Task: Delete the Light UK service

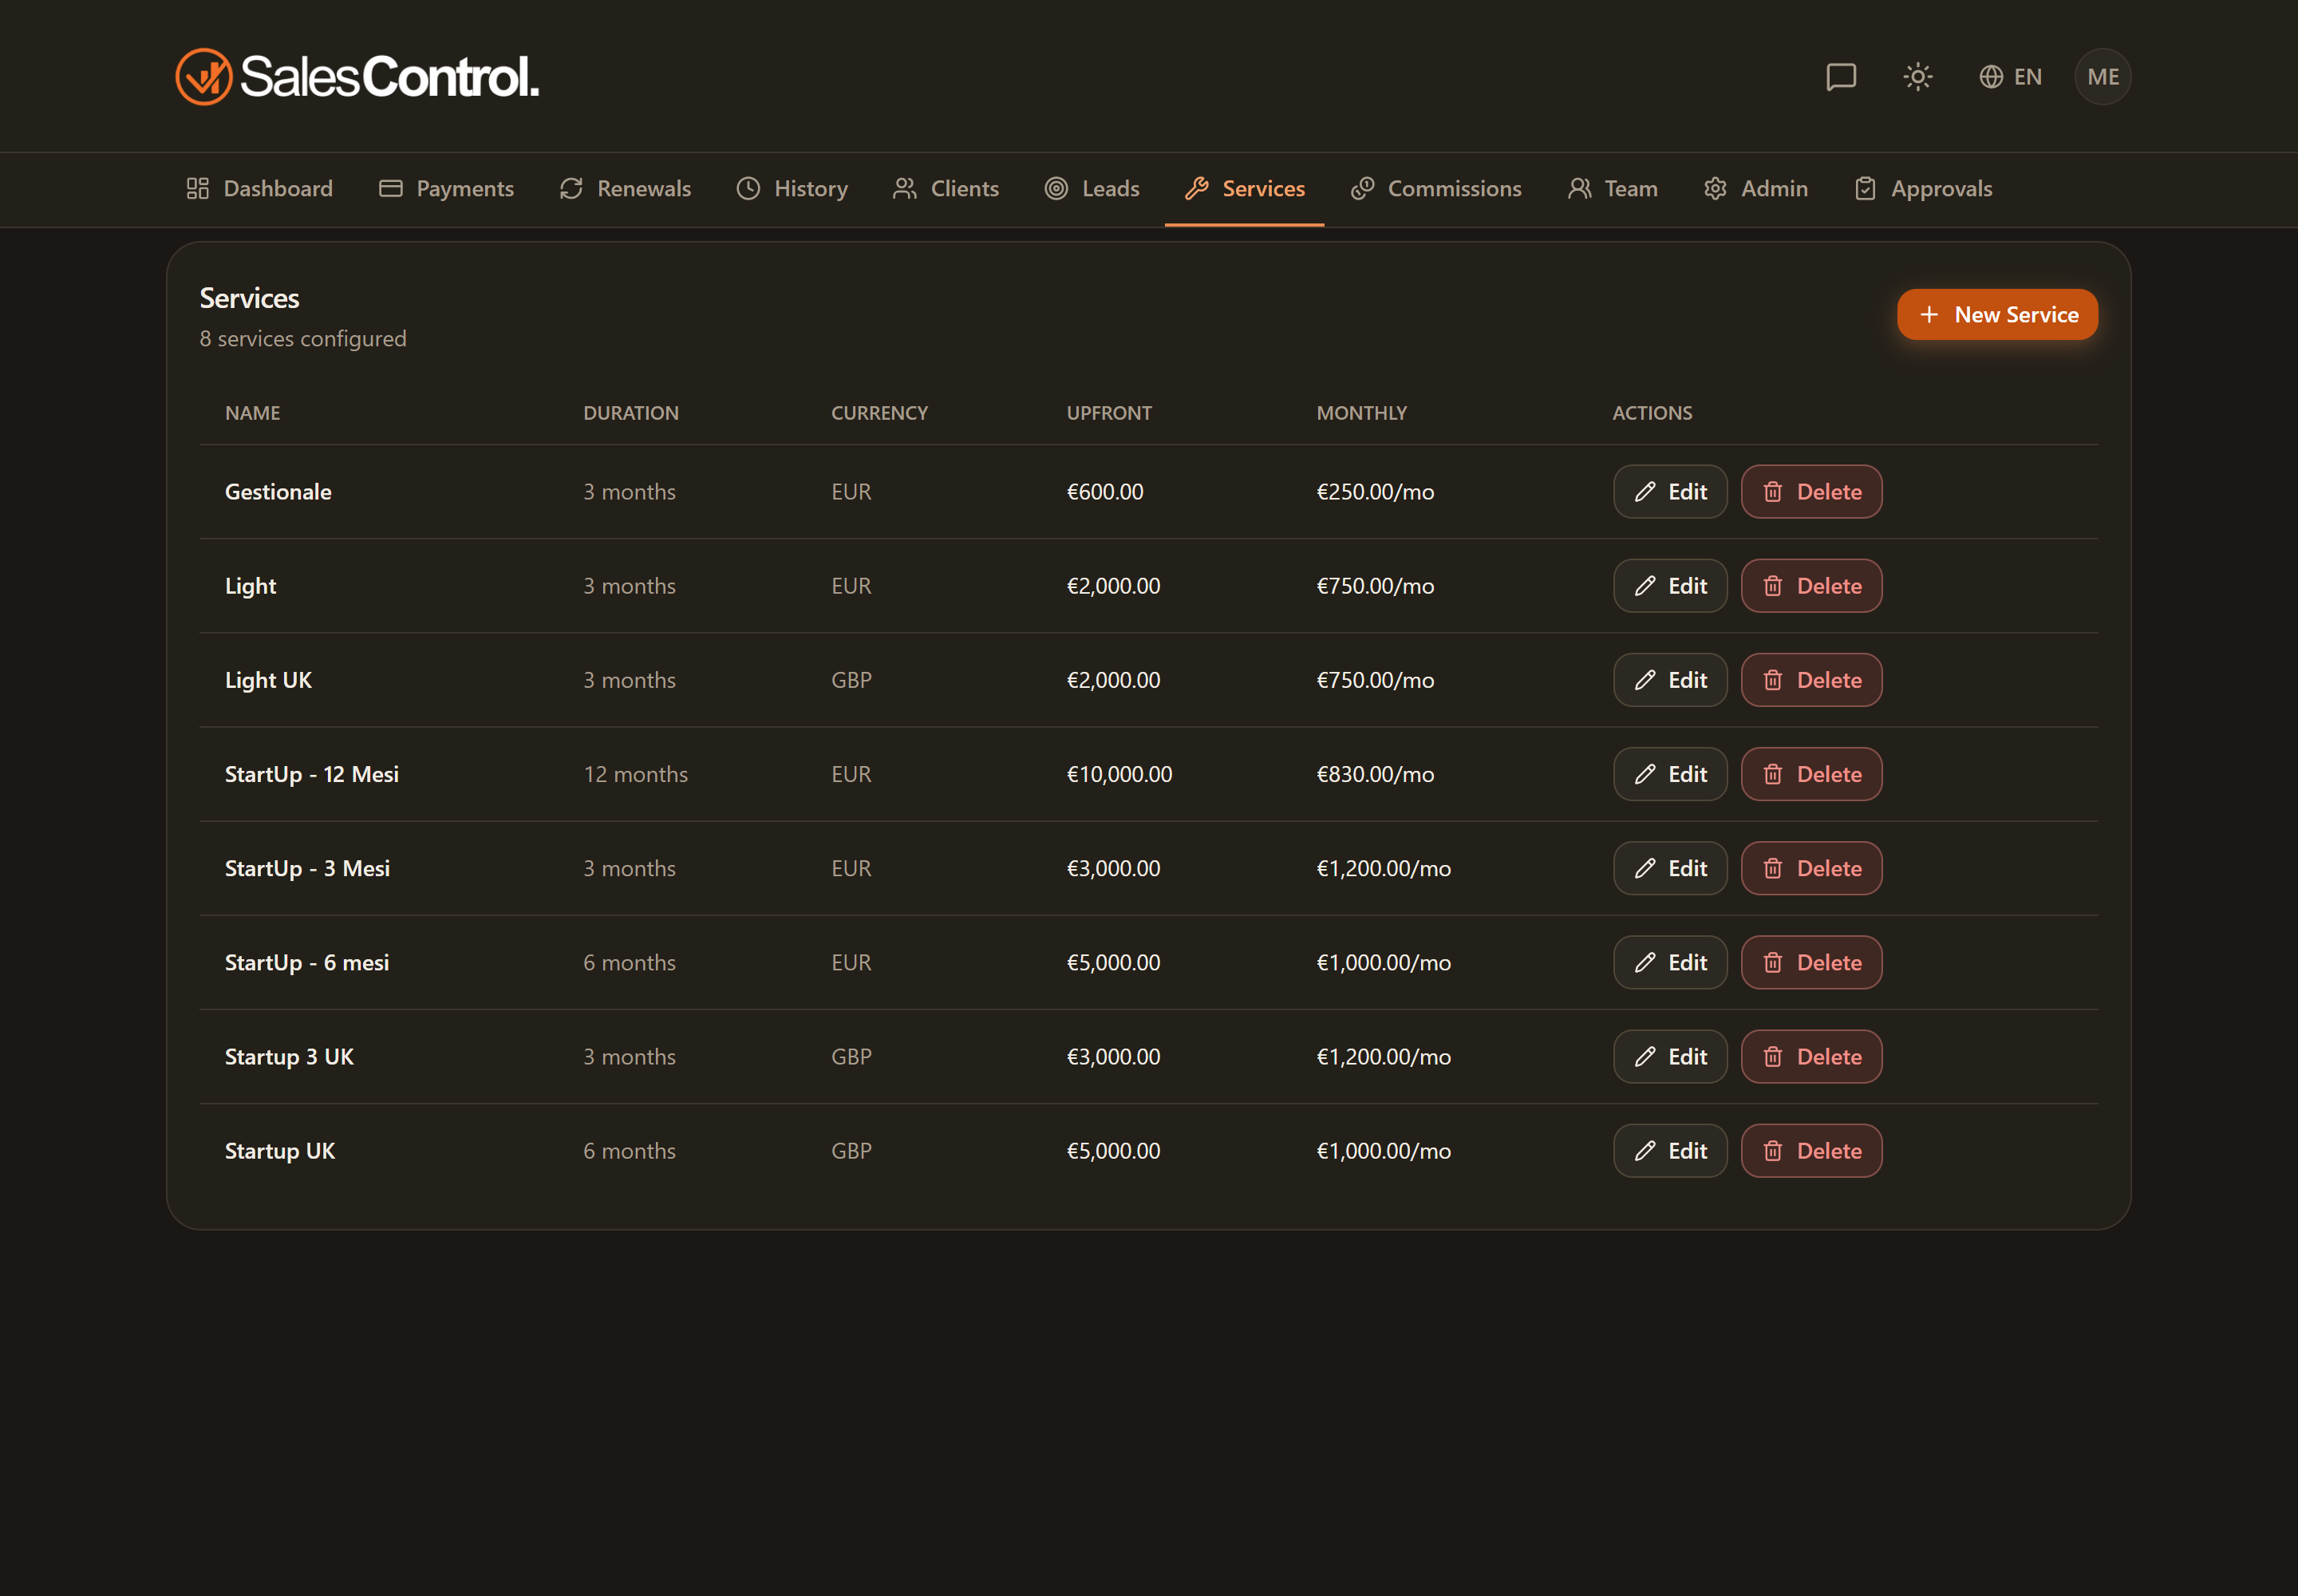Action: 1811,680
